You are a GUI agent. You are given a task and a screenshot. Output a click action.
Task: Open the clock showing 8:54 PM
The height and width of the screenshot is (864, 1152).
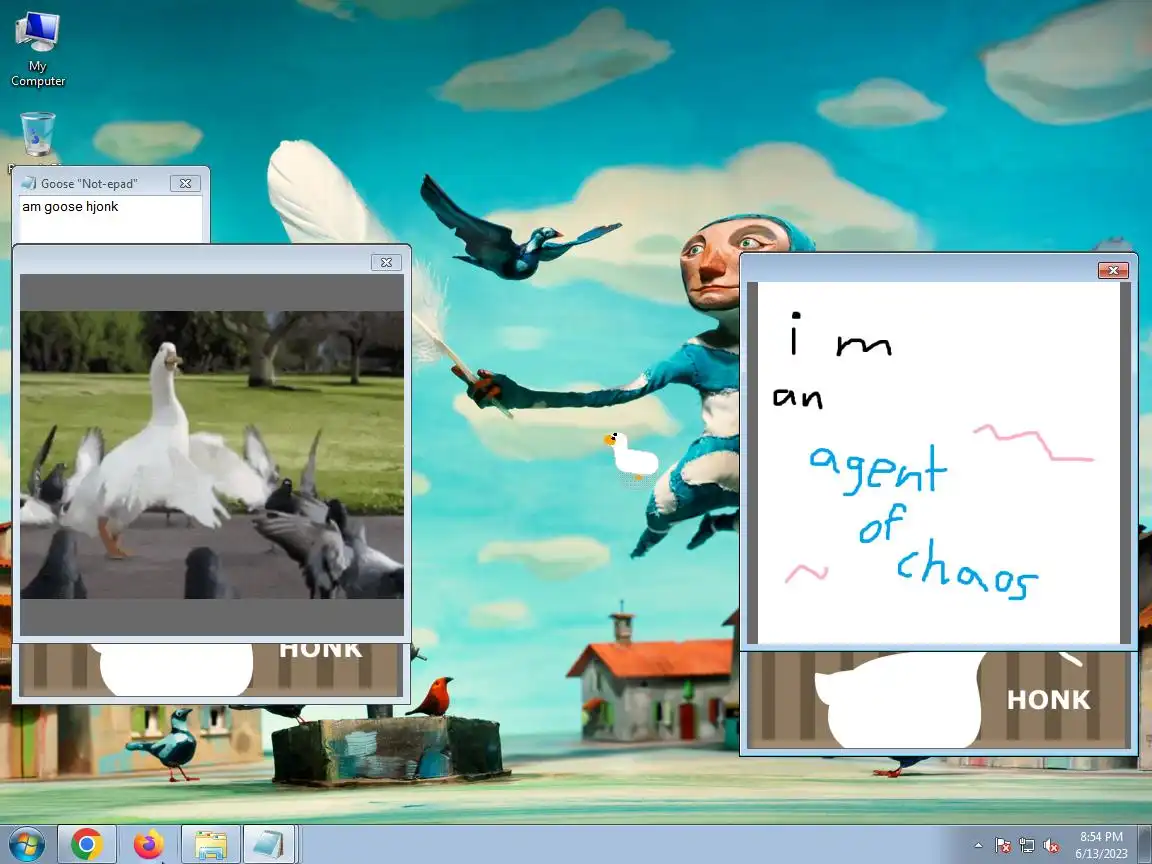click(x=1101, y=845)
